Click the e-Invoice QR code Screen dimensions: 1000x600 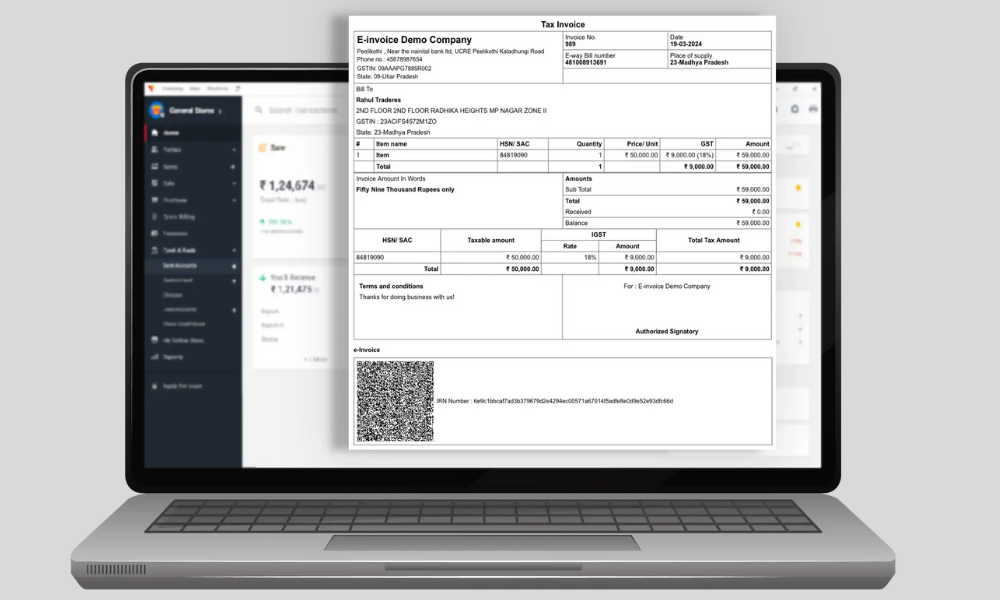[395, 401]
